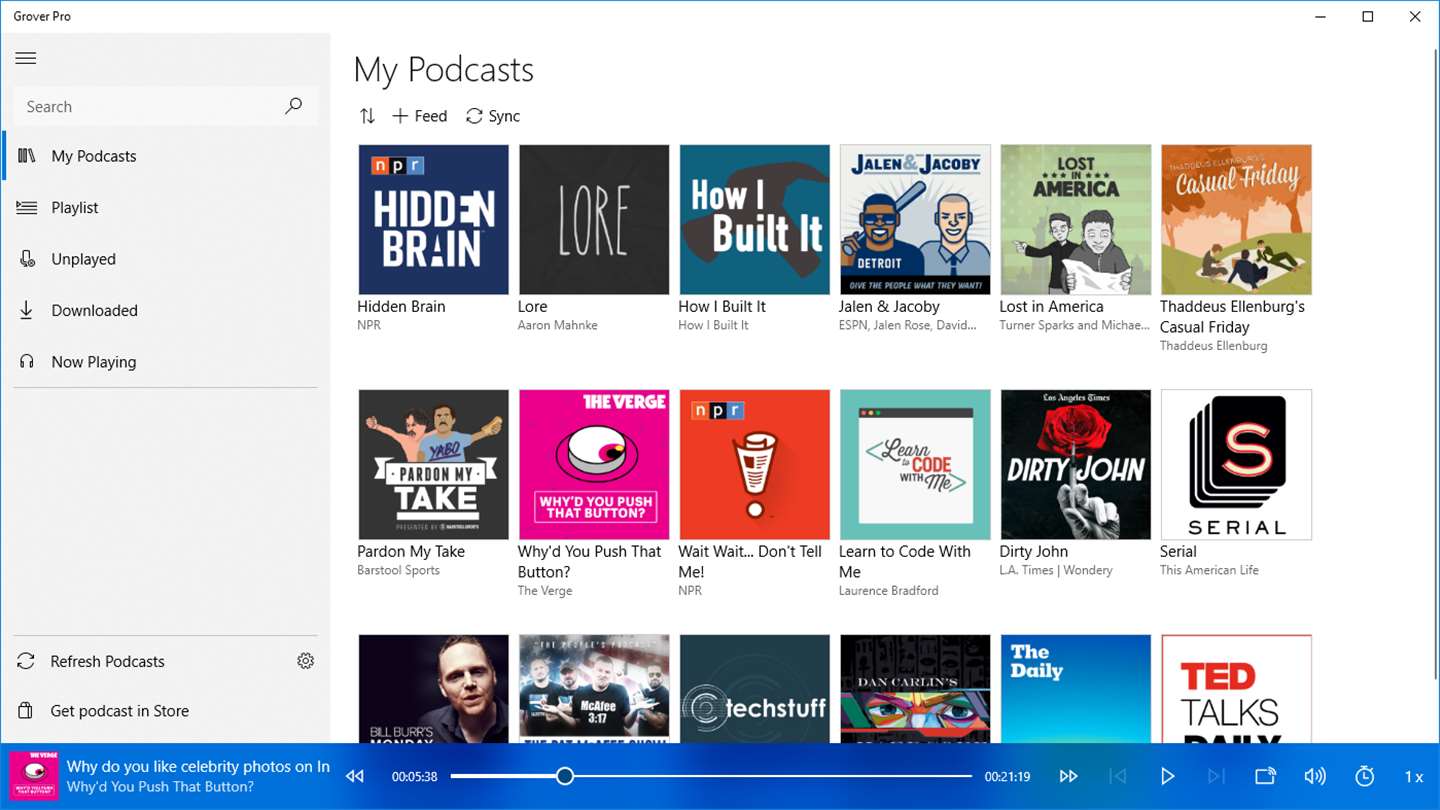Open the Now Playing view

click(166, 362)
